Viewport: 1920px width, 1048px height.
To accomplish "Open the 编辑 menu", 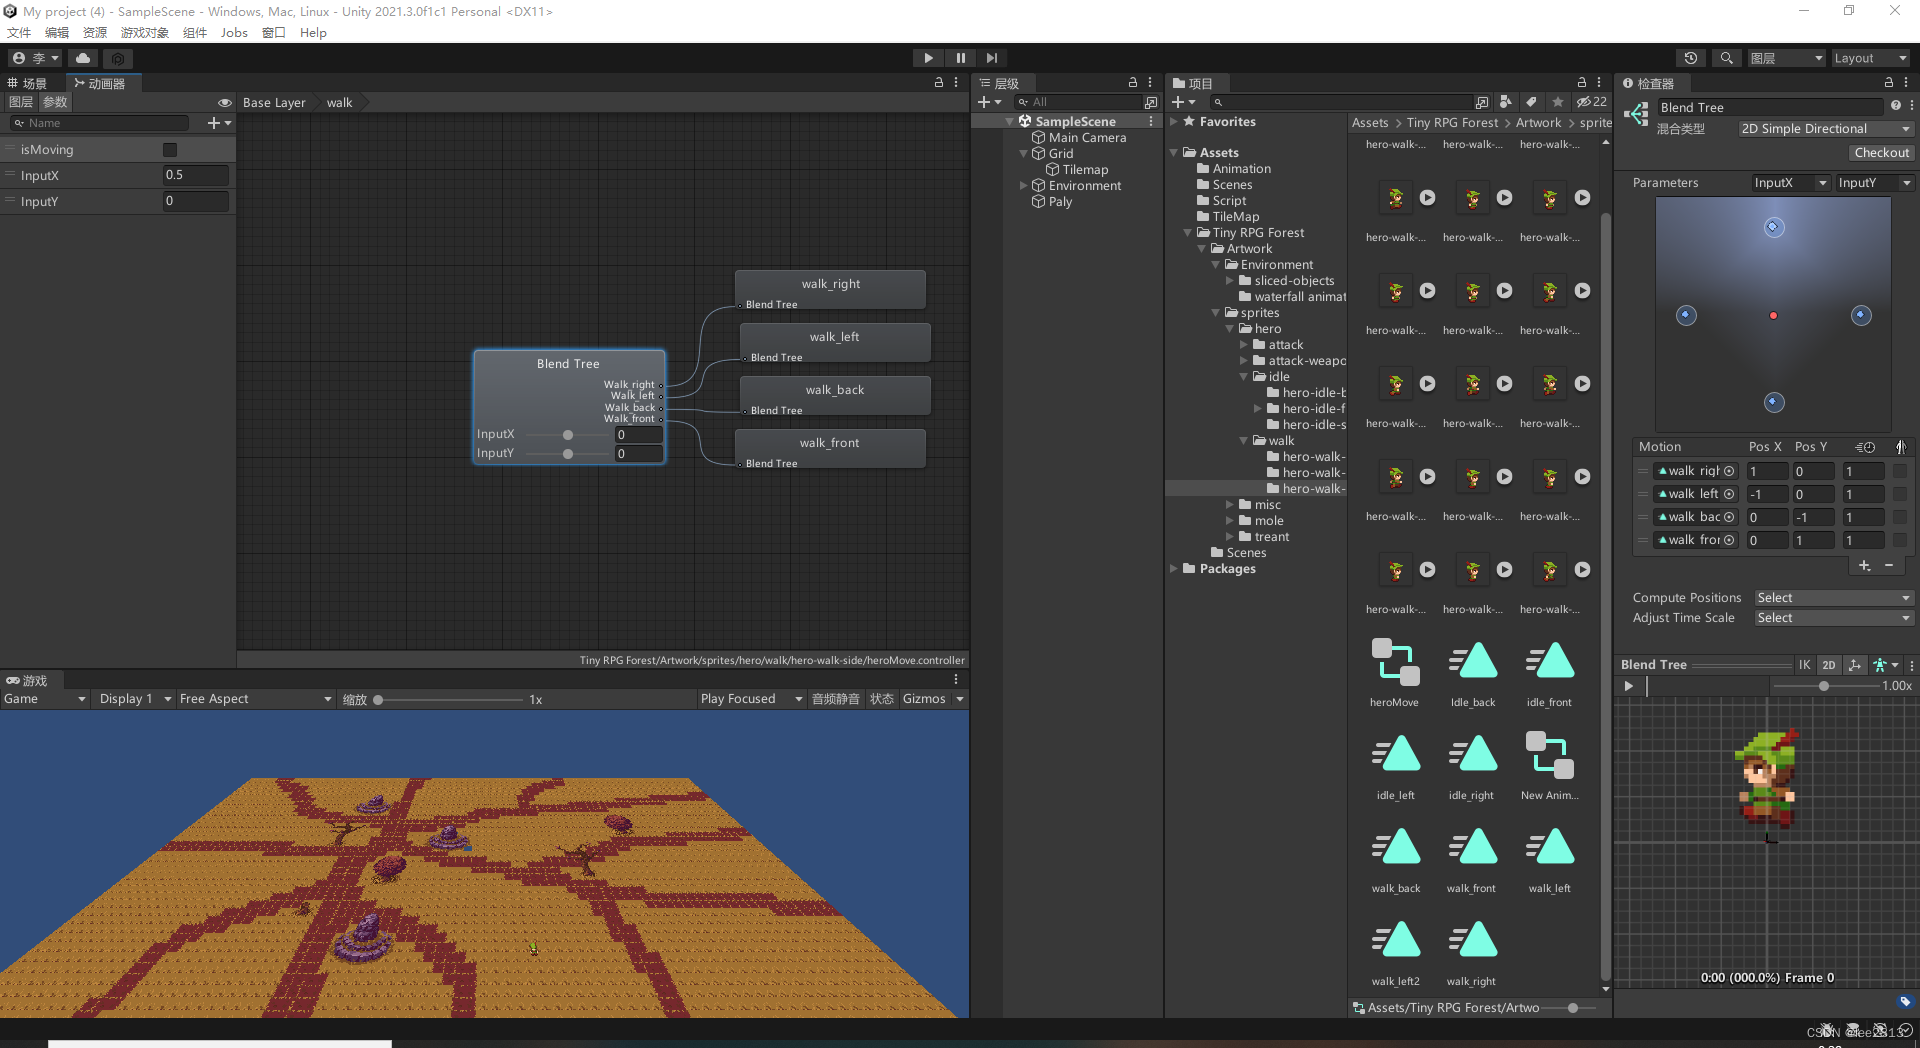I will (57, 32).
